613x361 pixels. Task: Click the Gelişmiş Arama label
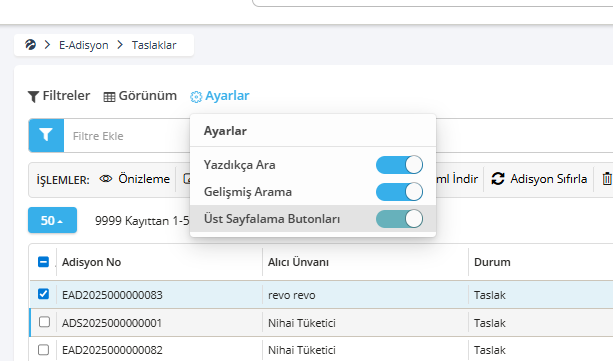click(x=248, y=192)
